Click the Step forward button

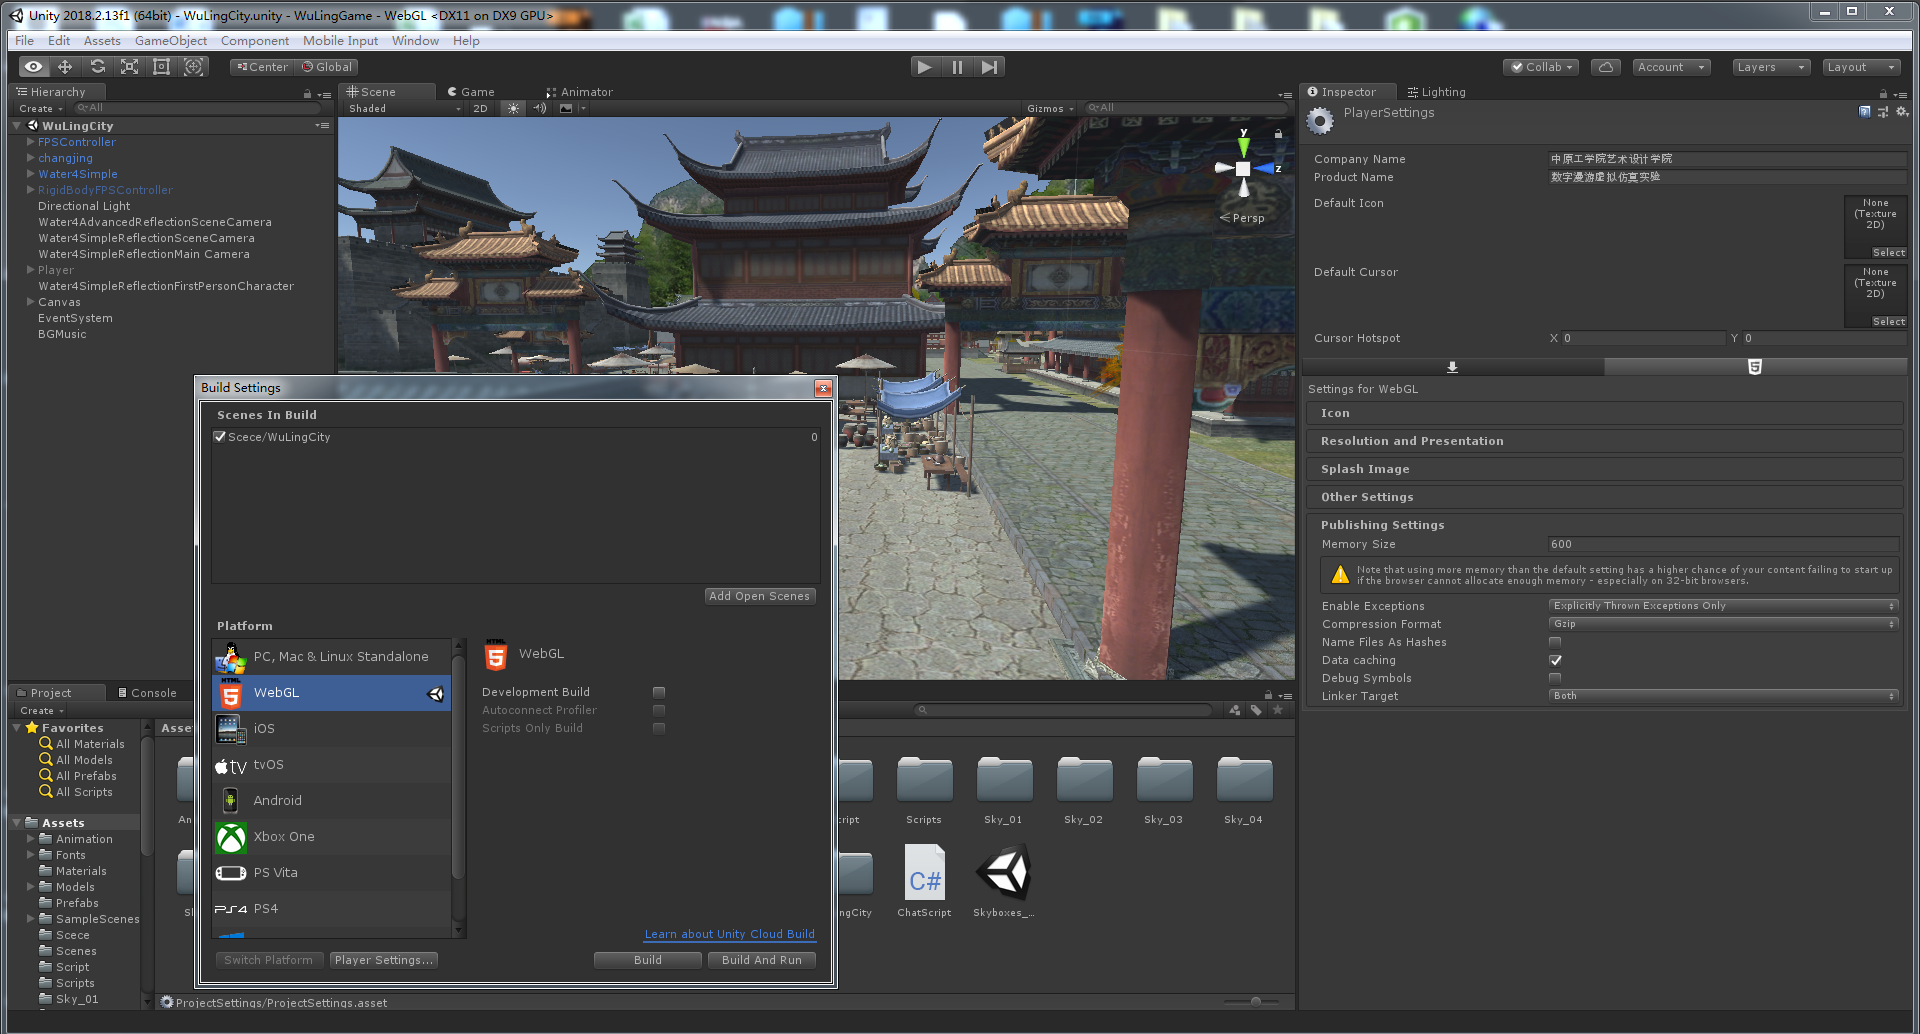click(989, 67)
